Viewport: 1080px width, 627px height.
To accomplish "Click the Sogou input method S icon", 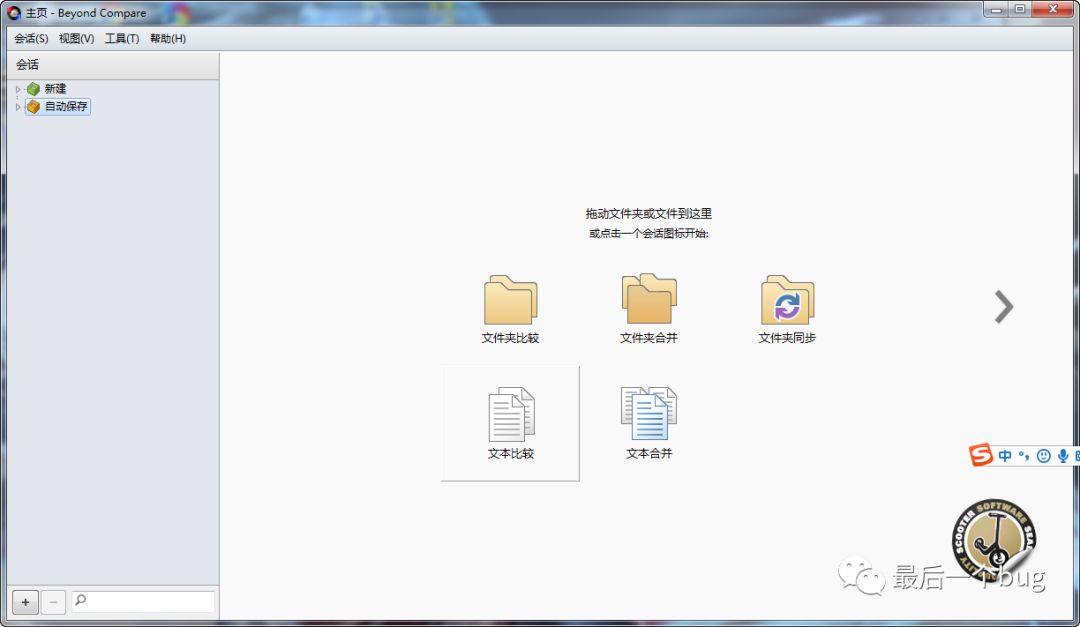I will (x=981, y=456).
